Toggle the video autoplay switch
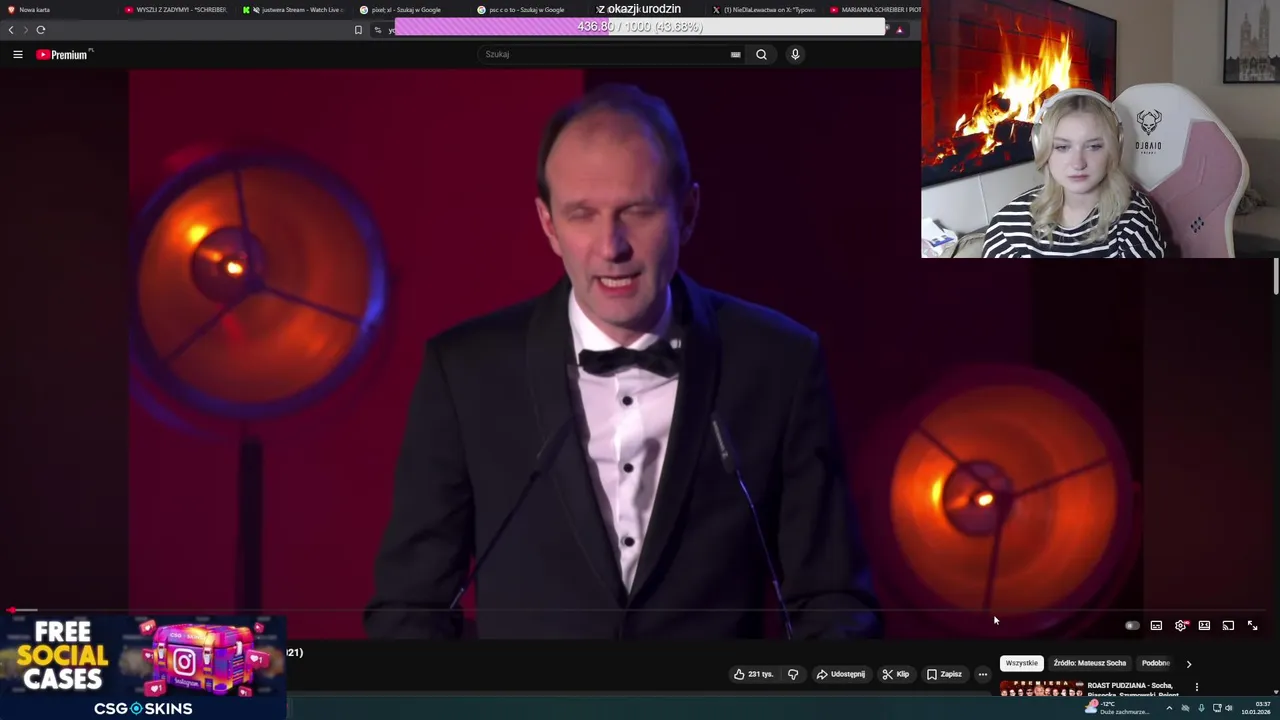Image resolution: width=1280 pixels, height=720 pixels. 1132,626
